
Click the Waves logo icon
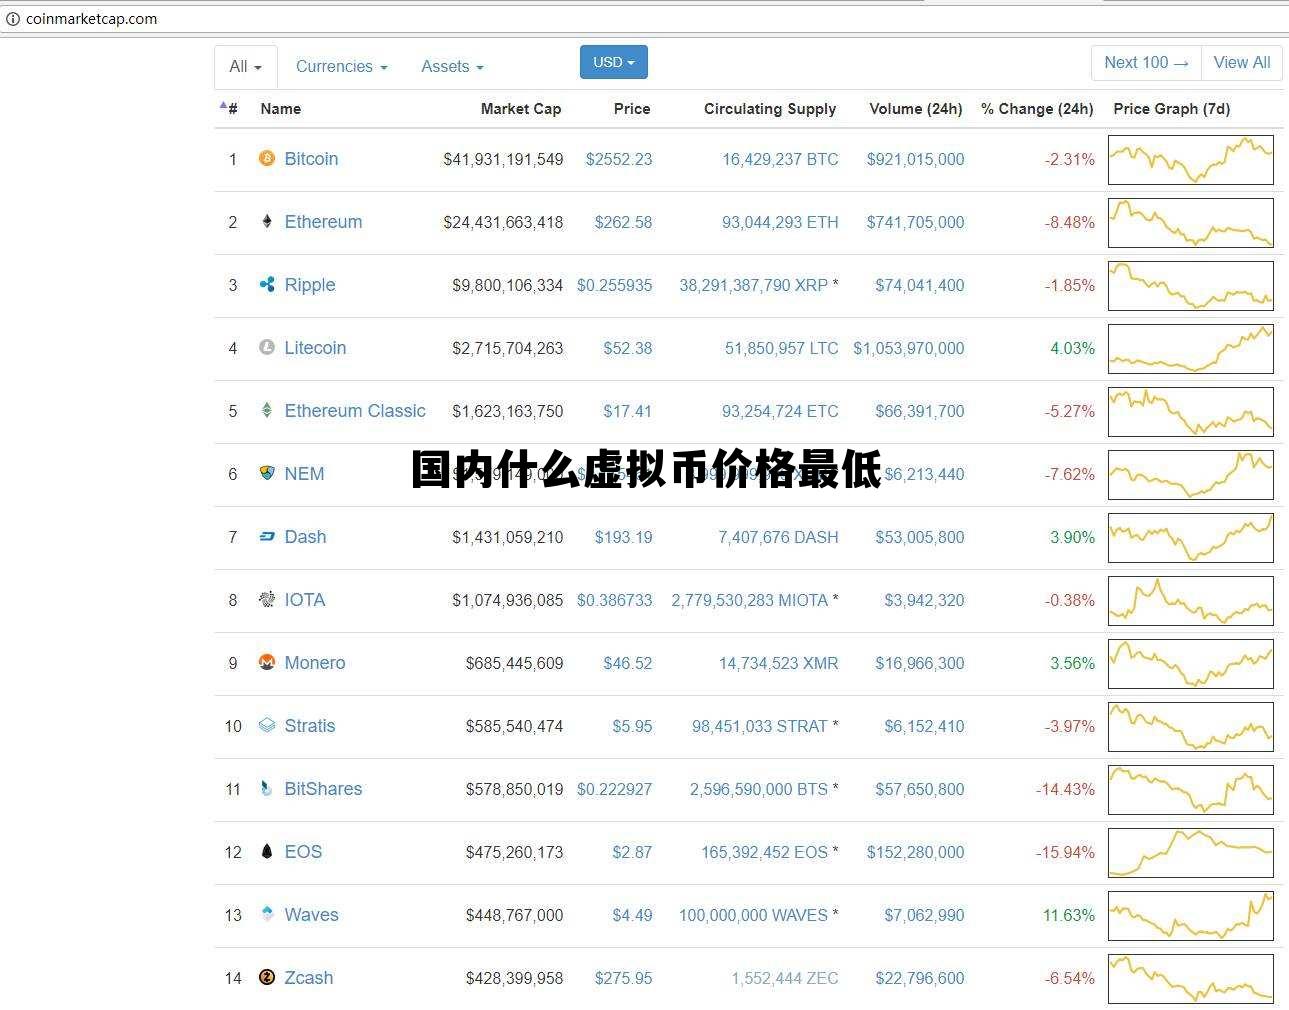(x=266, y=914)
